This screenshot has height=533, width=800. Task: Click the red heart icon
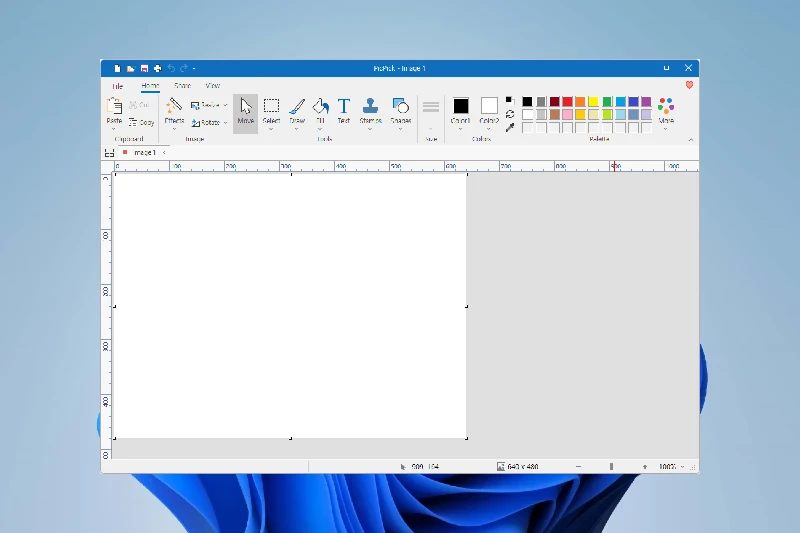pos(689,85)
